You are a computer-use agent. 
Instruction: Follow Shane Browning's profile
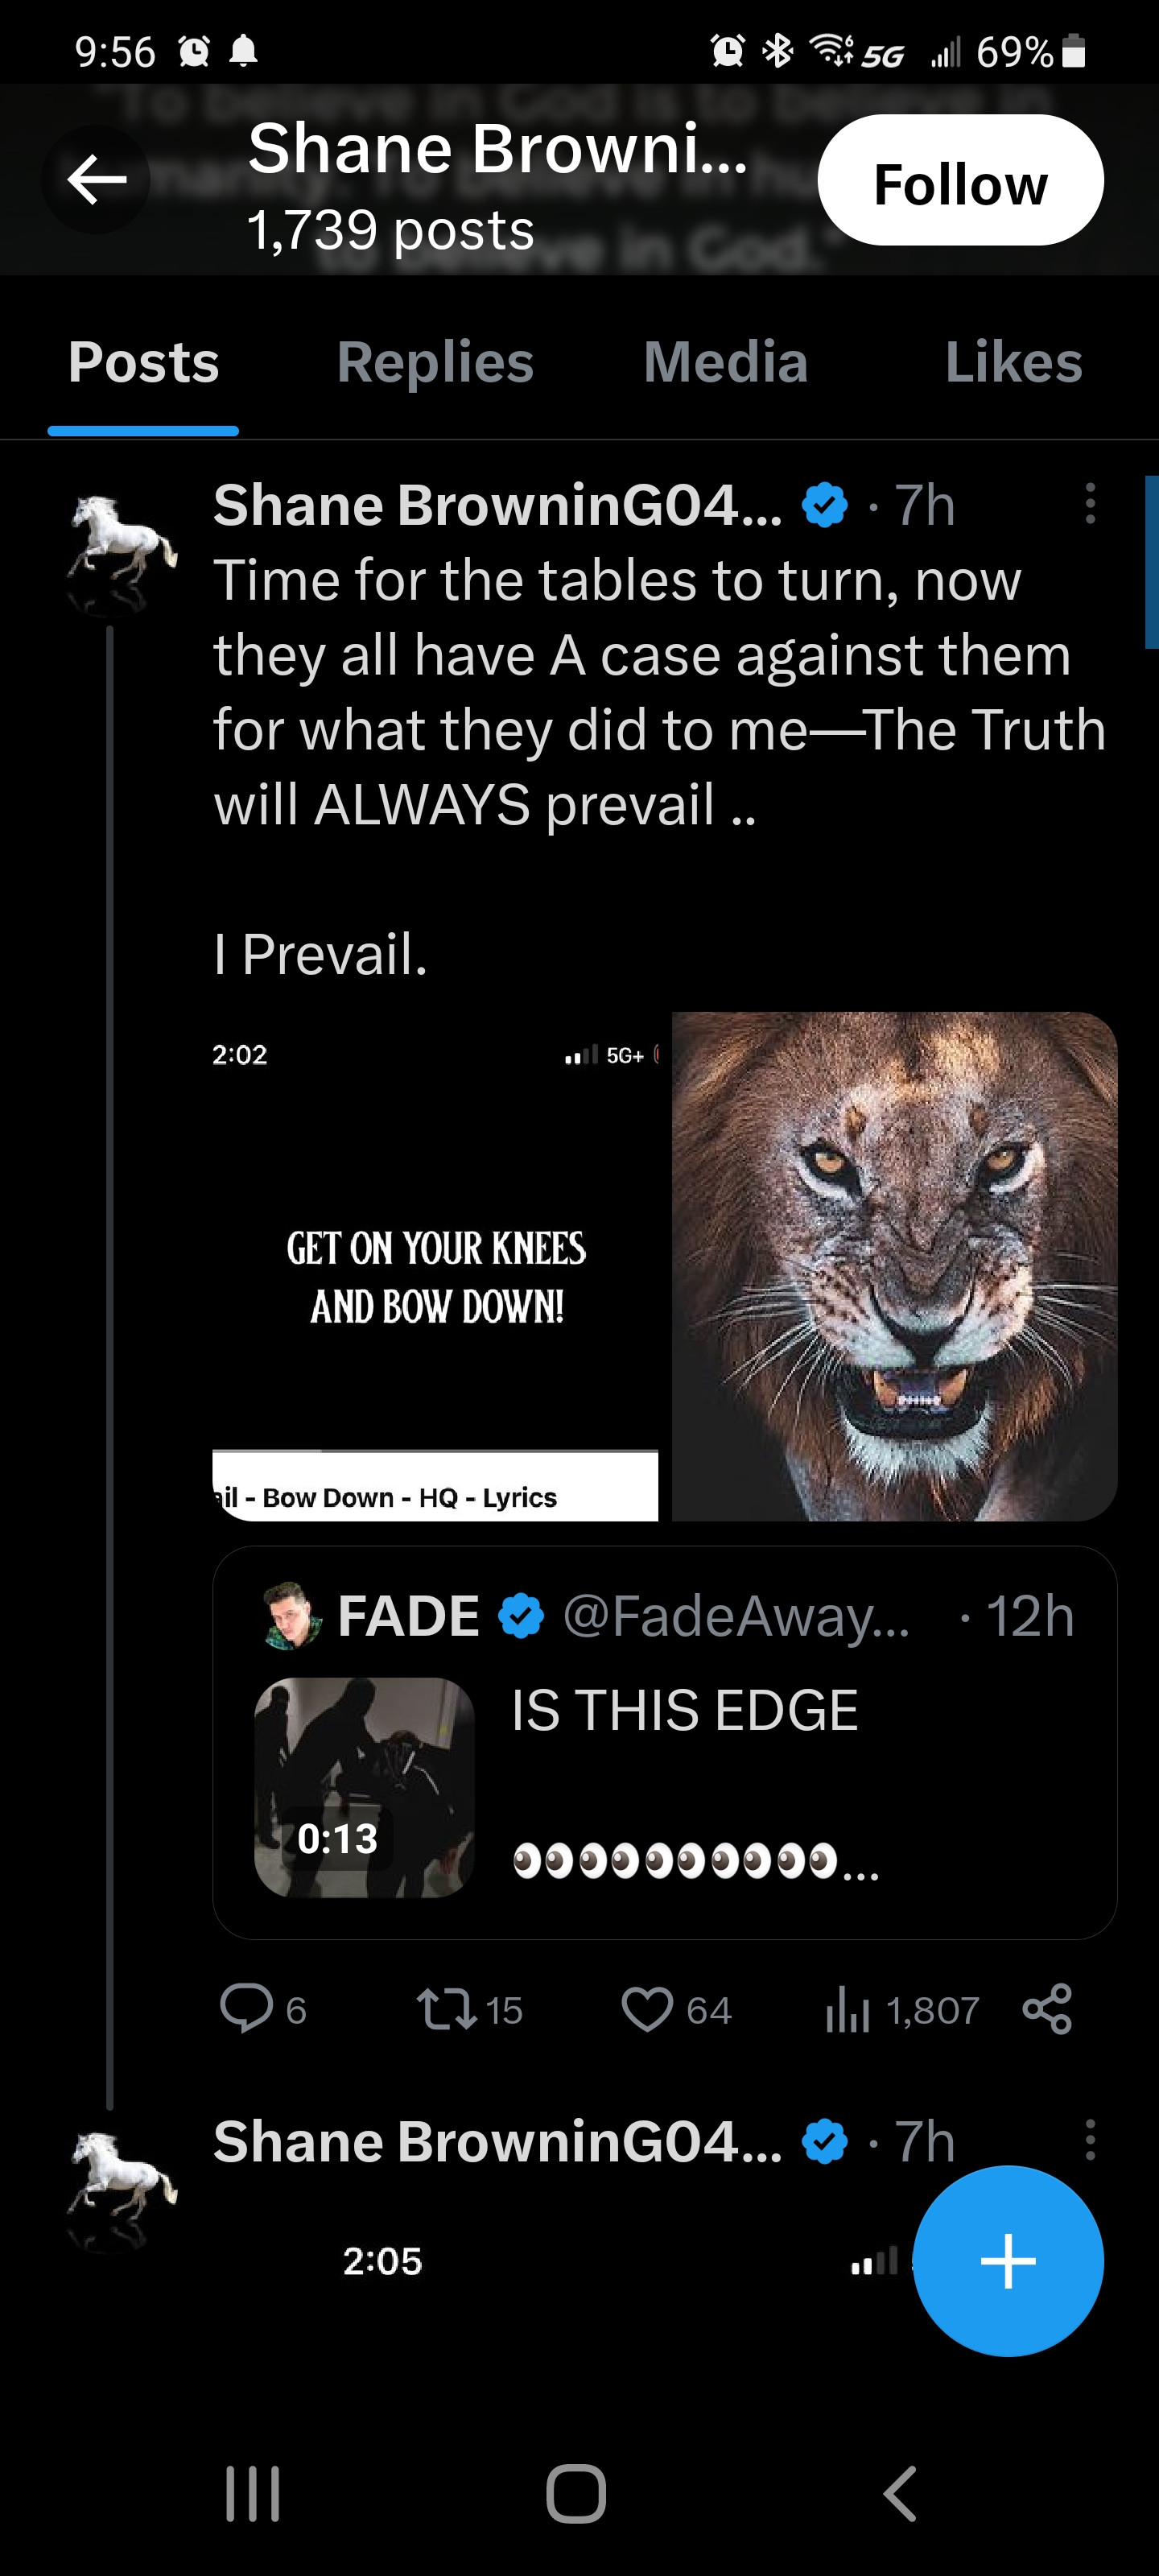click(960, 181)
